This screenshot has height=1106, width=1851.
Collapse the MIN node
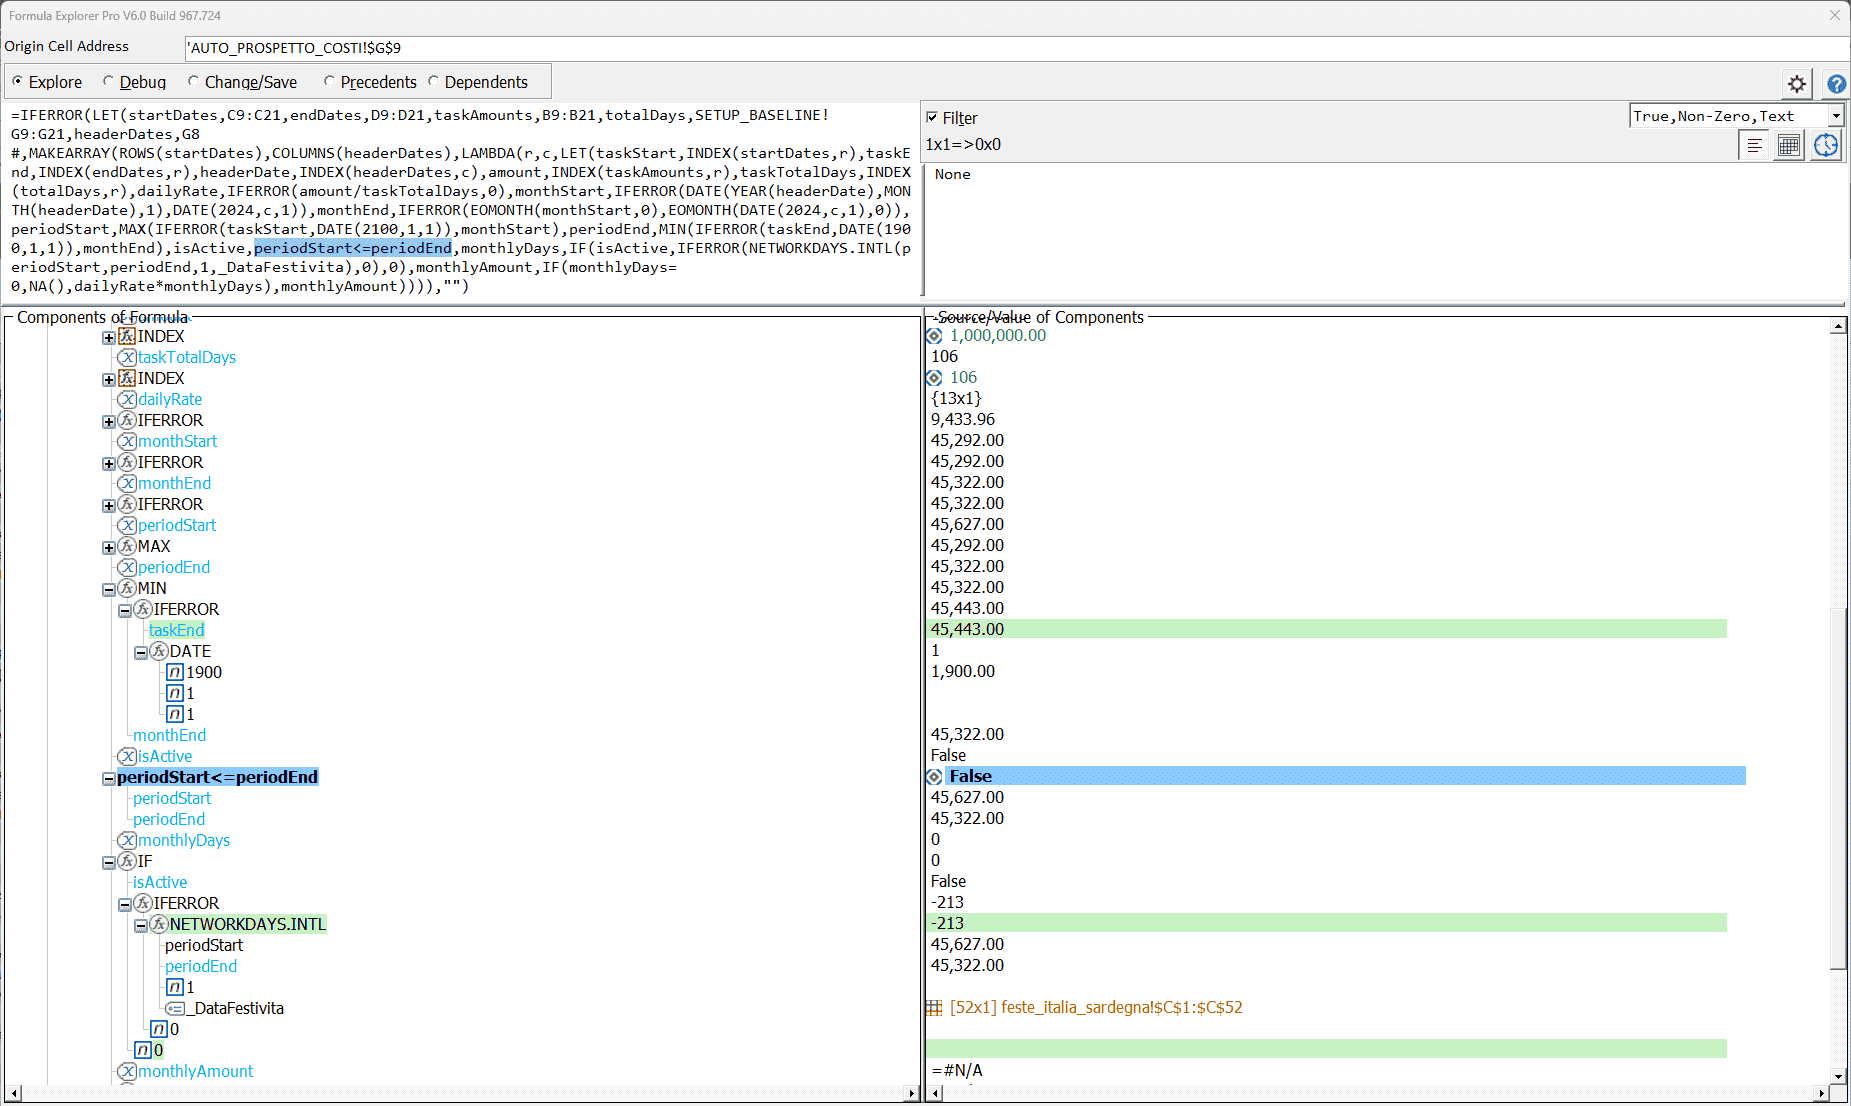[108, 589]
